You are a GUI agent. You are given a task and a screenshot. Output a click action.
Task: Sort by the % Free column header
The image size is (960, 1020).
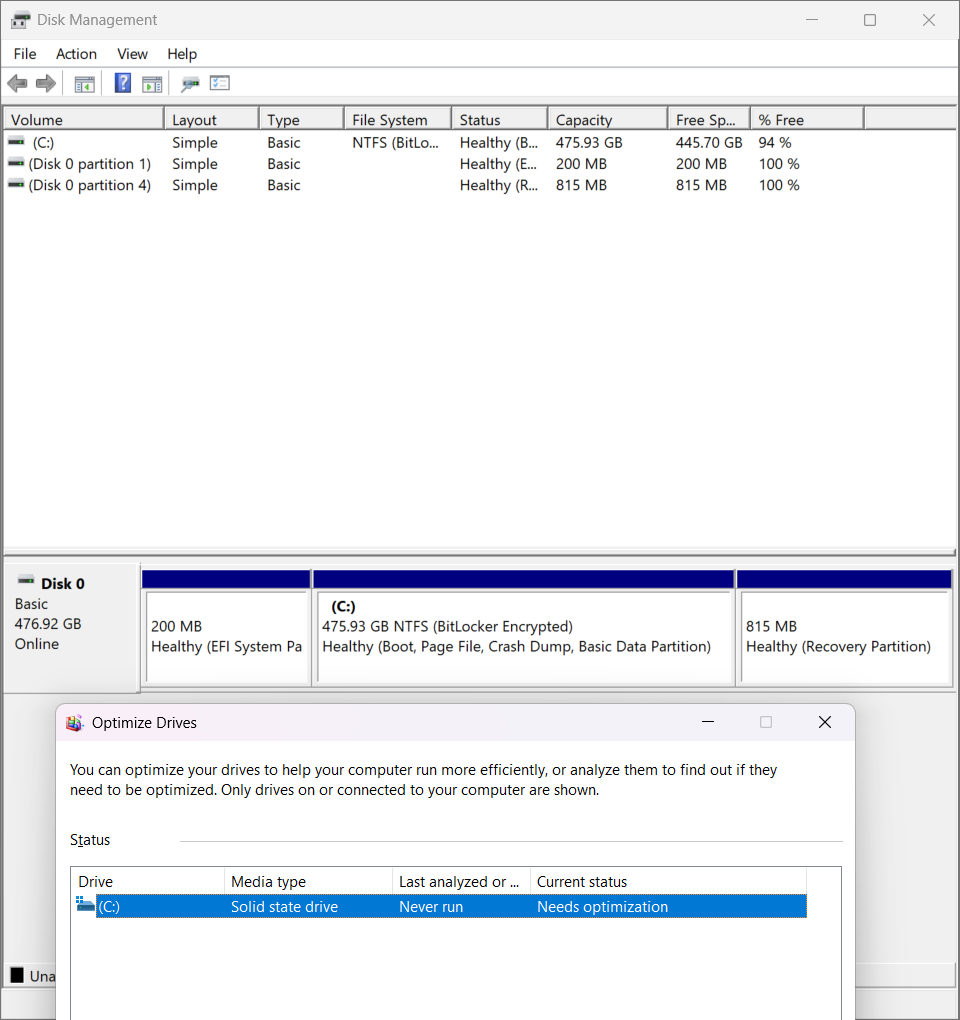pyautogui.click(x=807, y=120)
